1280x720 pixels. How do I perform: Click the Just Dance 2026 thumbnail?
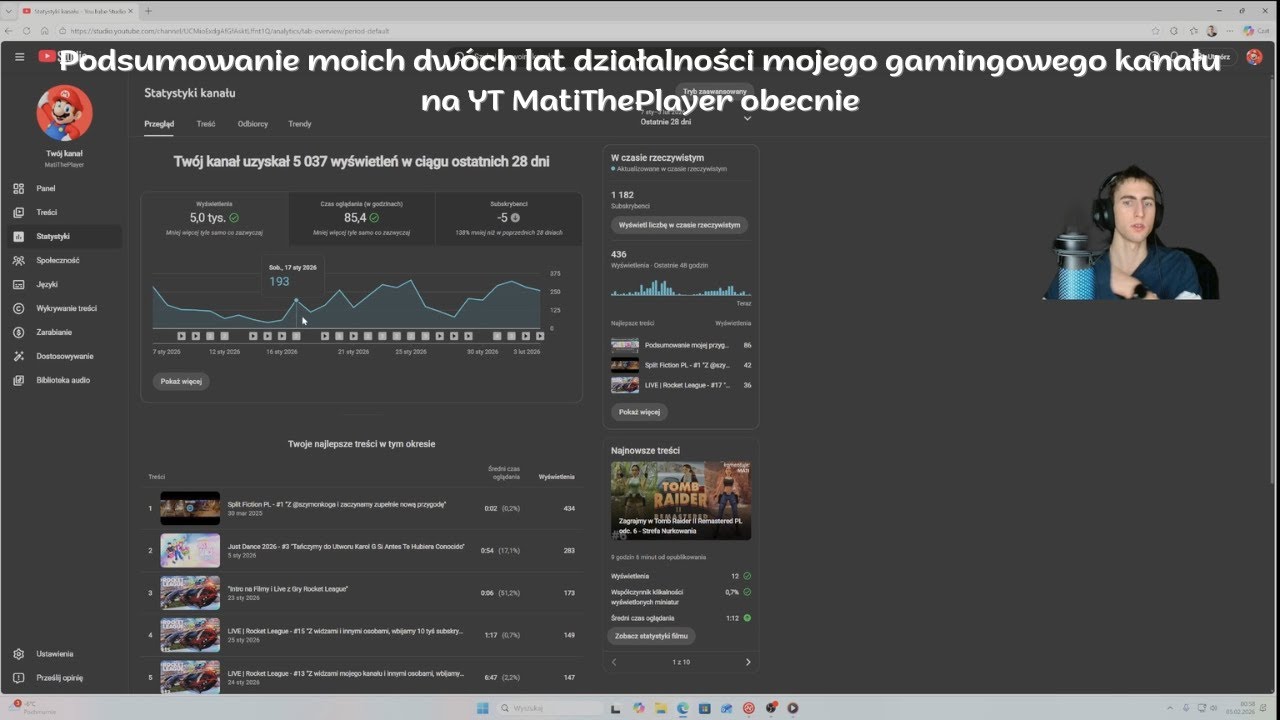[190, 550]
